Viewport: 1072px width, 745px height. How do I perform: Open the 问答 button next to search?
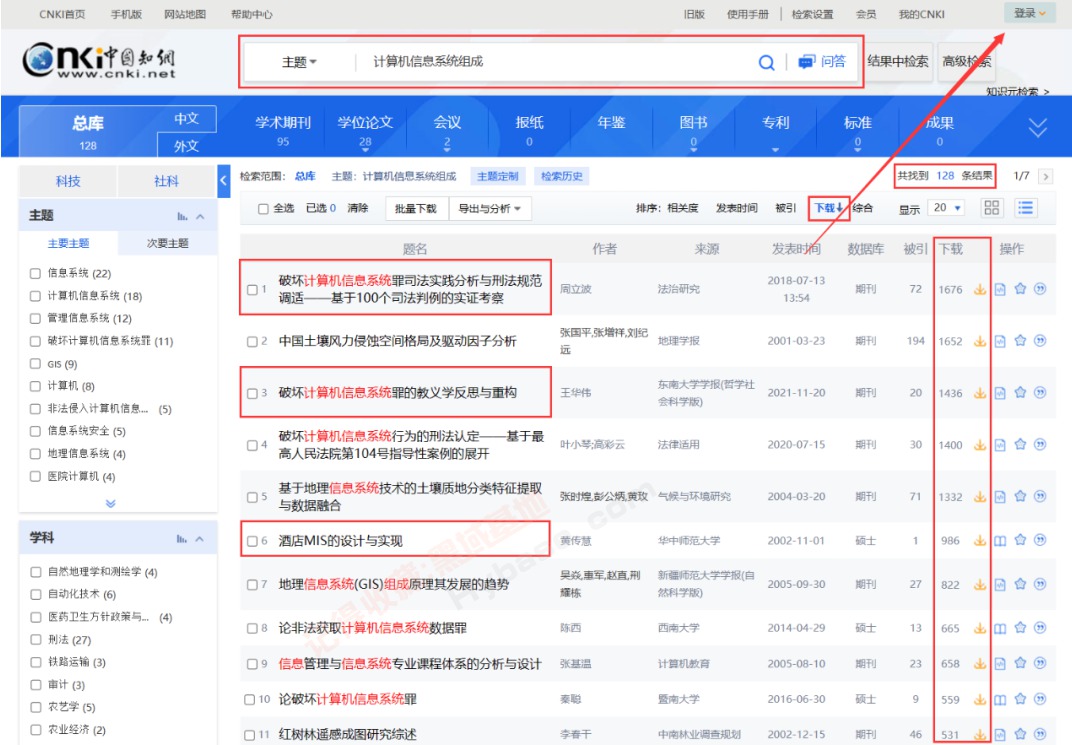tap(822, 62)
